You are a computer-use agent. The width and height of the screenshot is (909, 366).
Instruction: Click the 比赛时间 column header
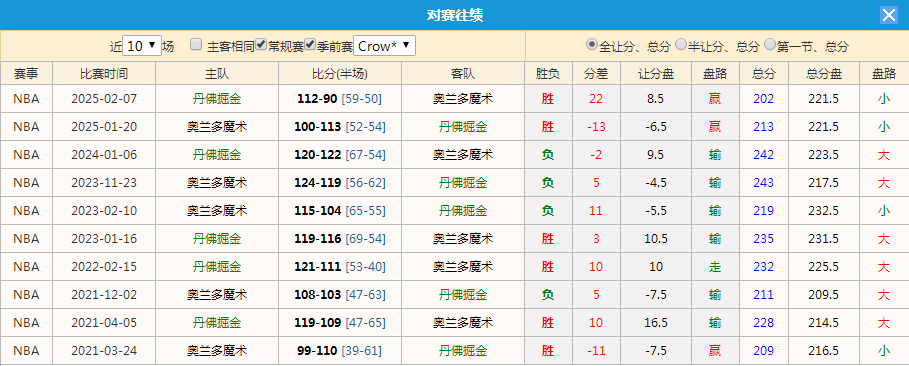(104, 74)
